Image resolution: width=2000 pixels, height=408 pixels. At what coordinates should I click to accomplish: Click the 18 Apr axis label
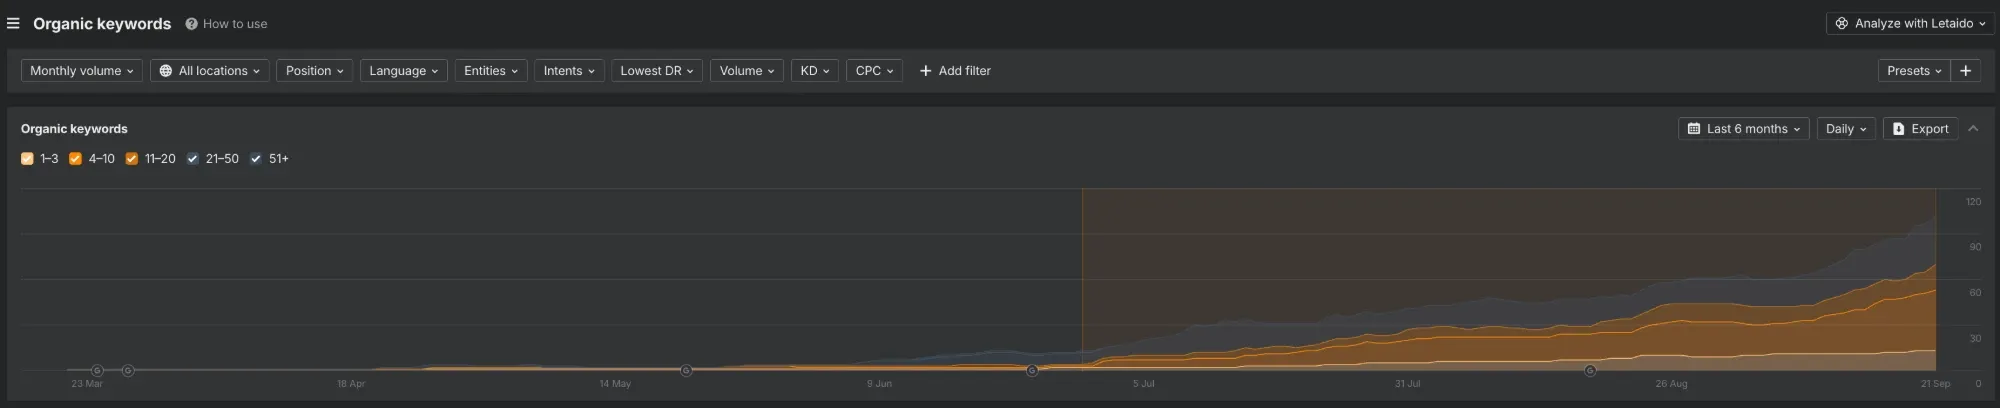click(x=351, y=384)
